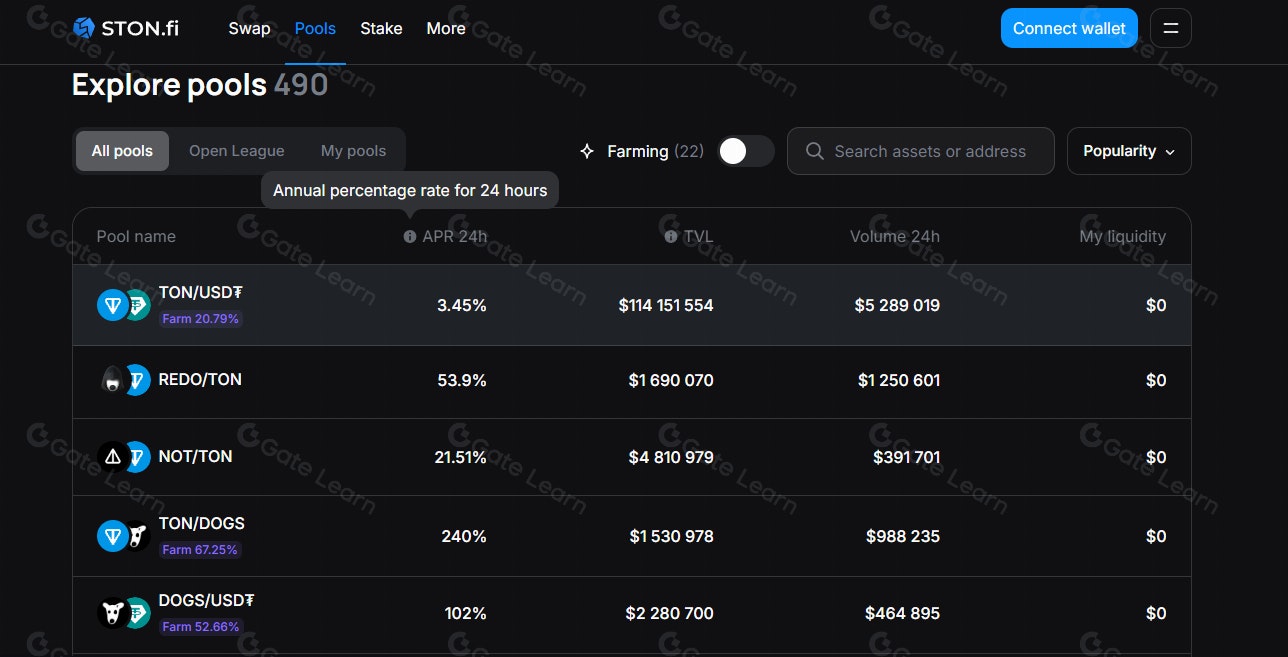Open the hamburger menu at top right
This screenshot has height=657, width=1288.
pyautogui.click(x=1170, y=28)
